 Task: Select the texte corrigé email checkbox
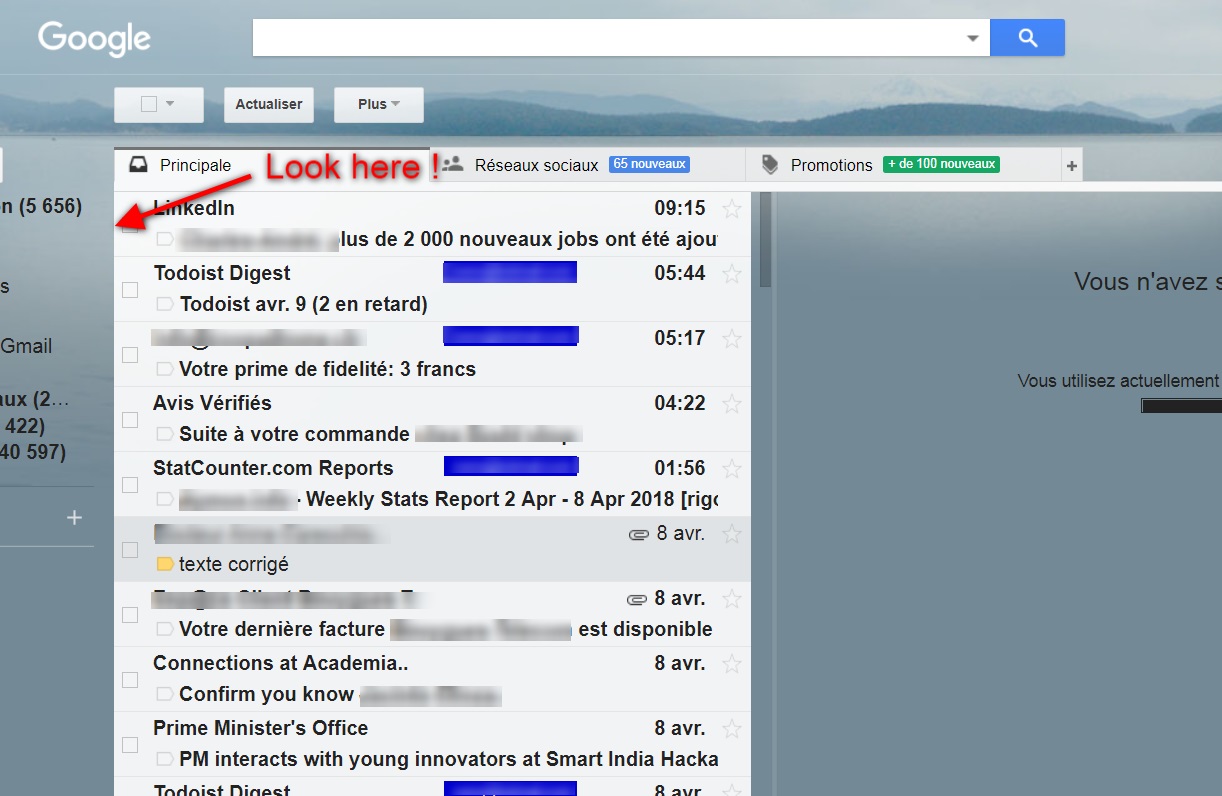click(130, 550)
